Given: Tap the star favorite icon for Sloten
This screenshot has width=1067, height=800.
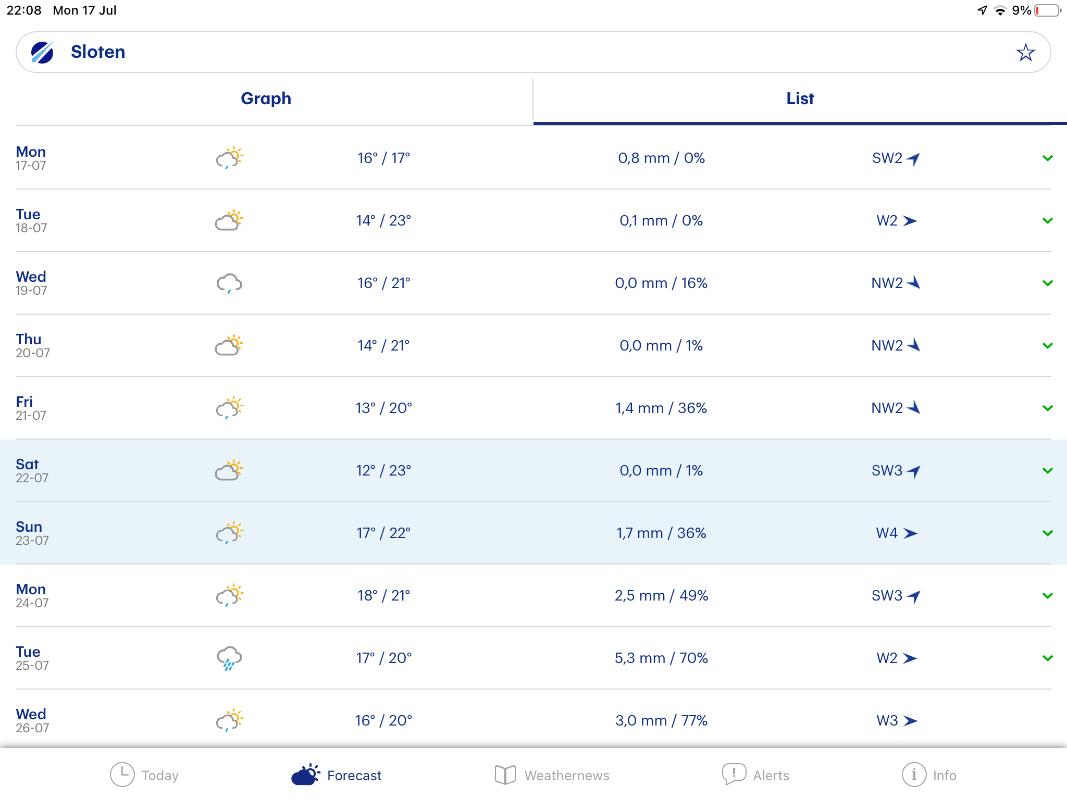Looking at the screenshot, I should coord(1025,53).
